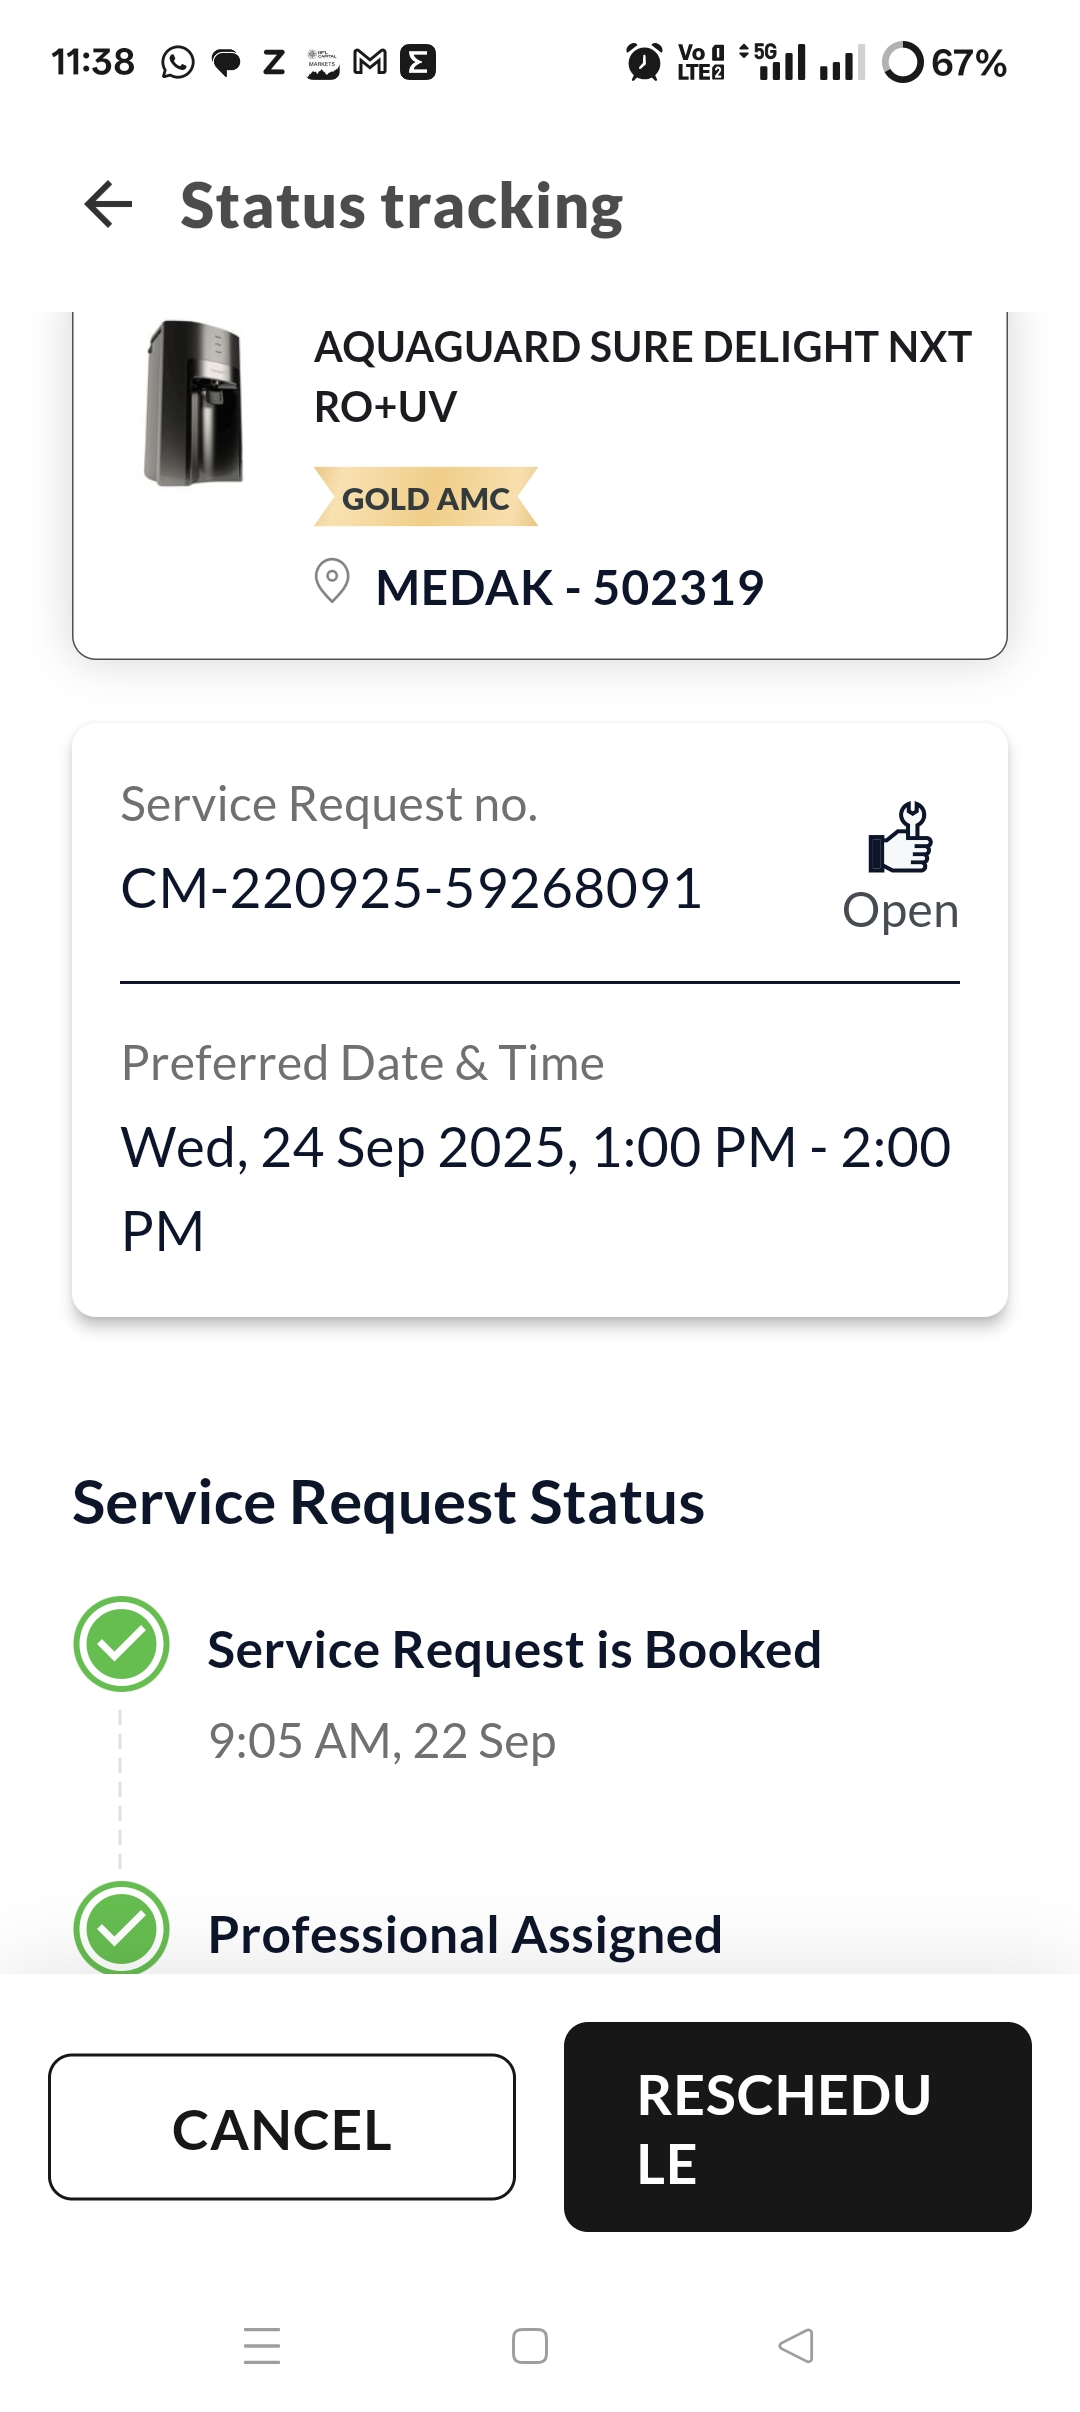Tap the back arrow icon
The image size is (1080, 2412).
pyautogui.click(x=109, y=205)
